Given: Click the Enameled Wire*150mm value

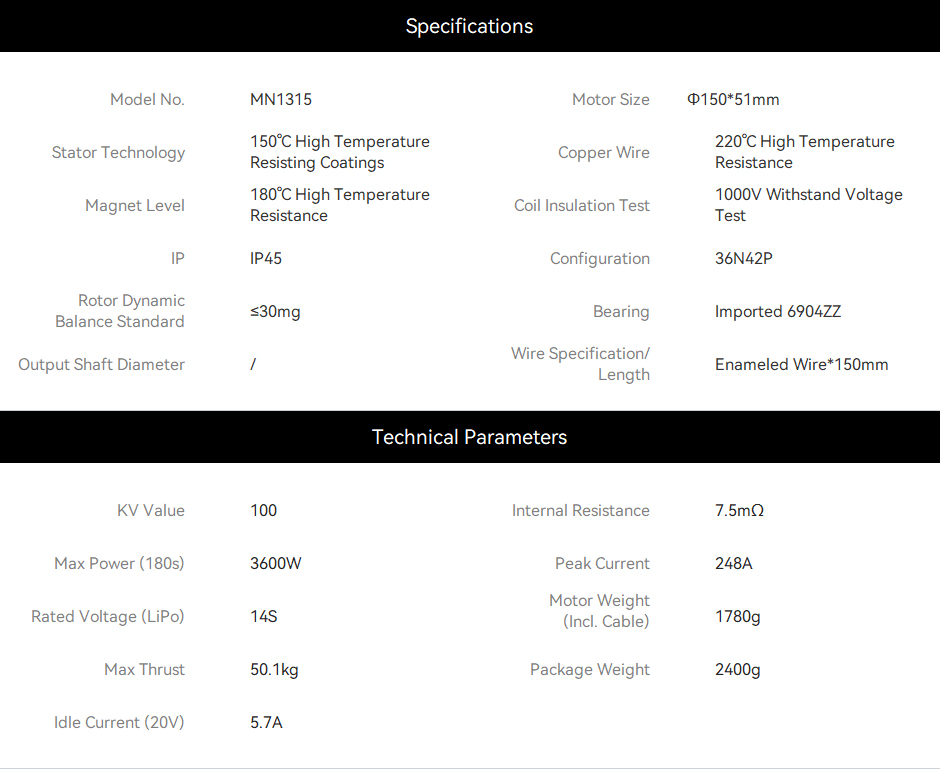Looking at the screenshot, I should pos(801,364).
